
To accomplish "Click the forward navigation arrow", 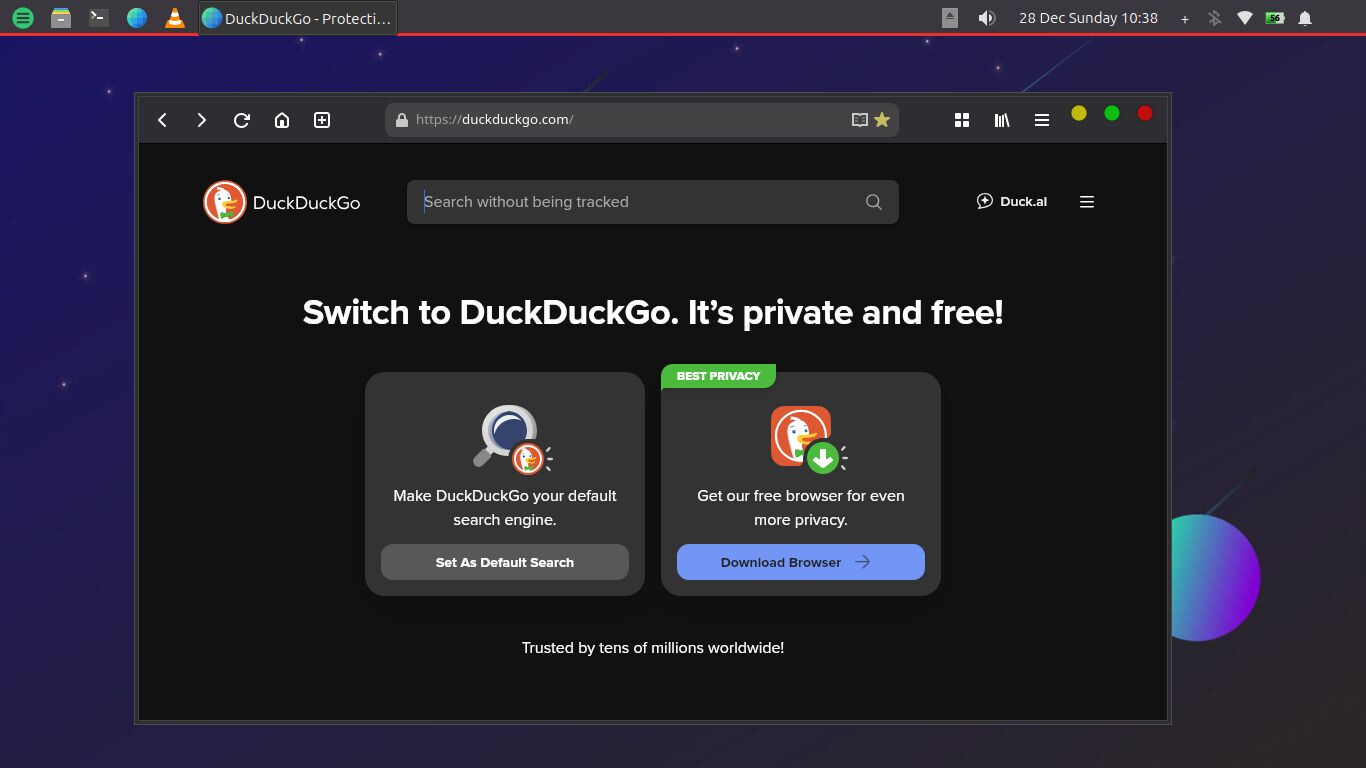I will (202, 120).
